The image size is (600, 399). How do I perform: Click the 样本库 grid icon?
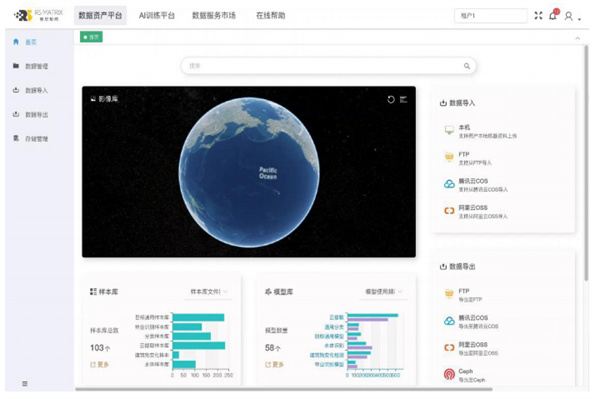93,292
